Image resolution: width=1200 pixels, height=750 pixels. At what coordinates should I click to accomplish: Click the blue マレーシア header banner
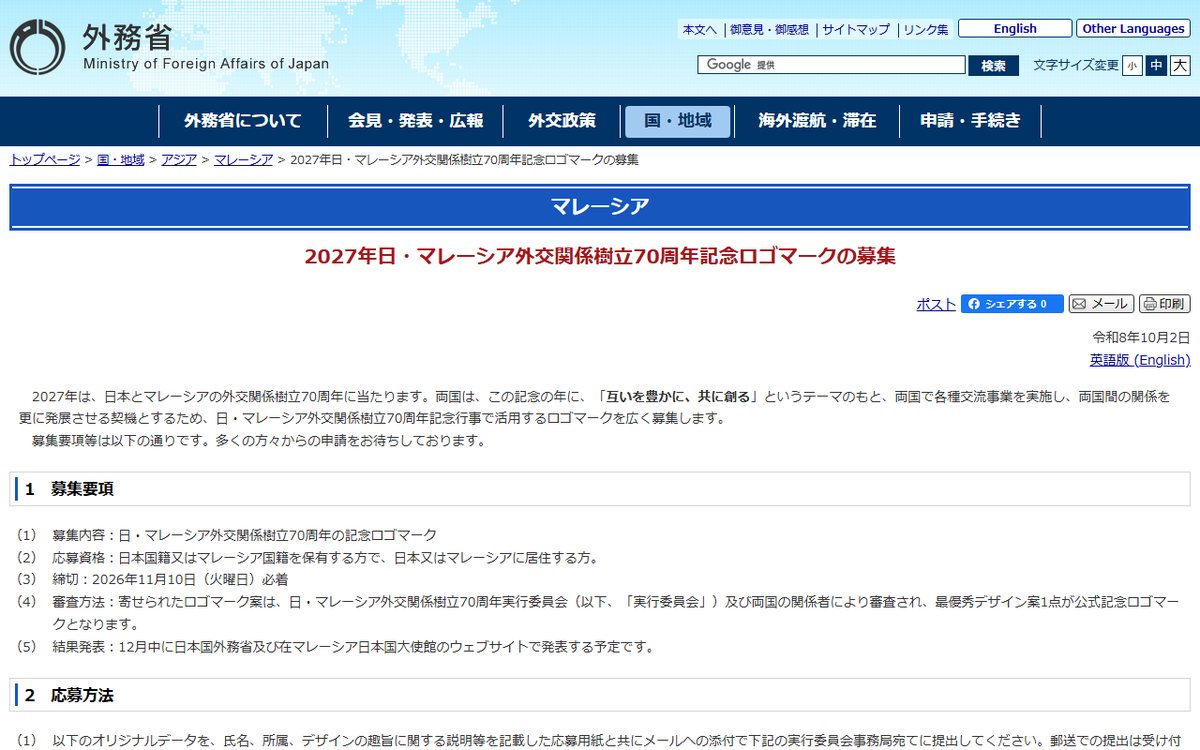tap(600, 207)
